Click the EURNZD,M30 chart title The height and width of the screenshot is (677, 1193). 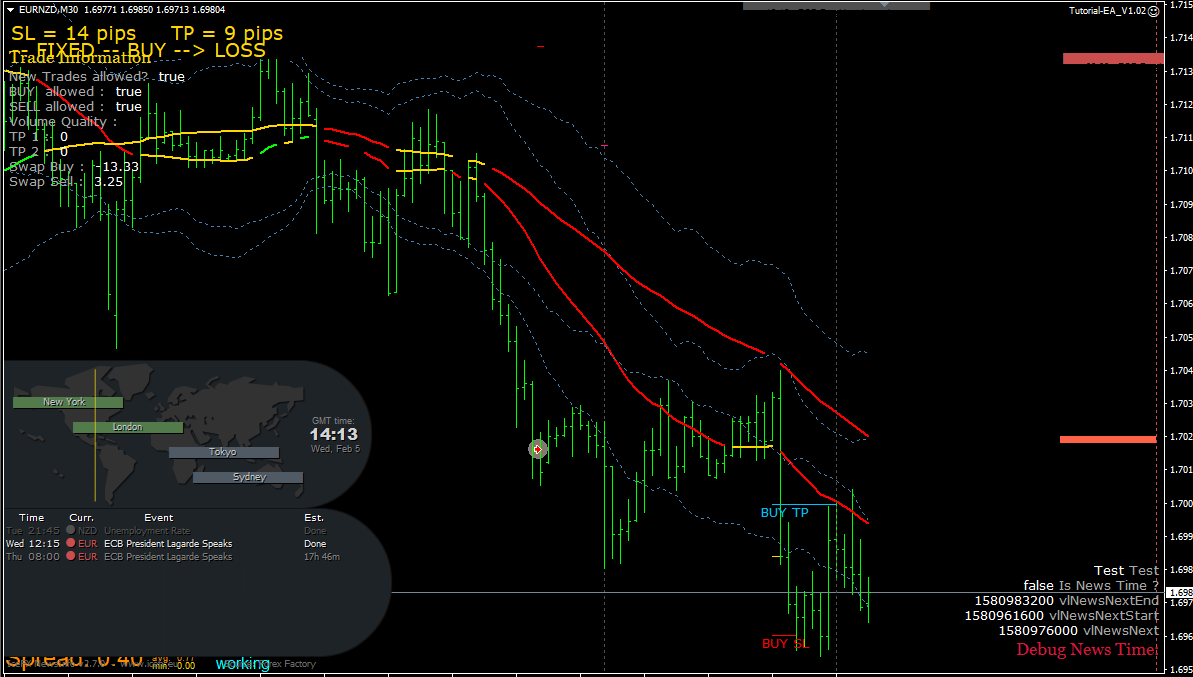[48, 11]
